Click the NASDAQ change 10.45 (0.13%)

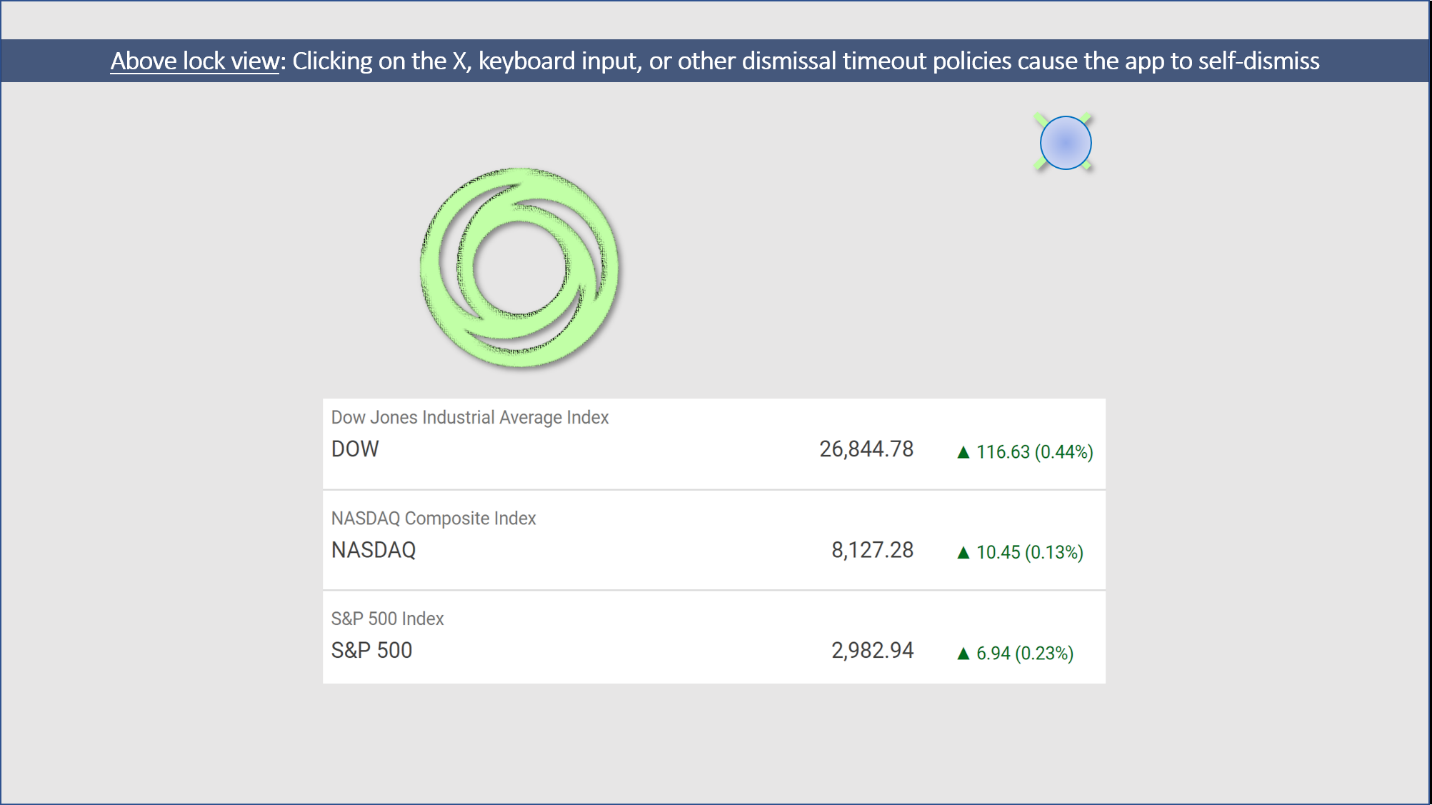click(x=1020, y=552)
